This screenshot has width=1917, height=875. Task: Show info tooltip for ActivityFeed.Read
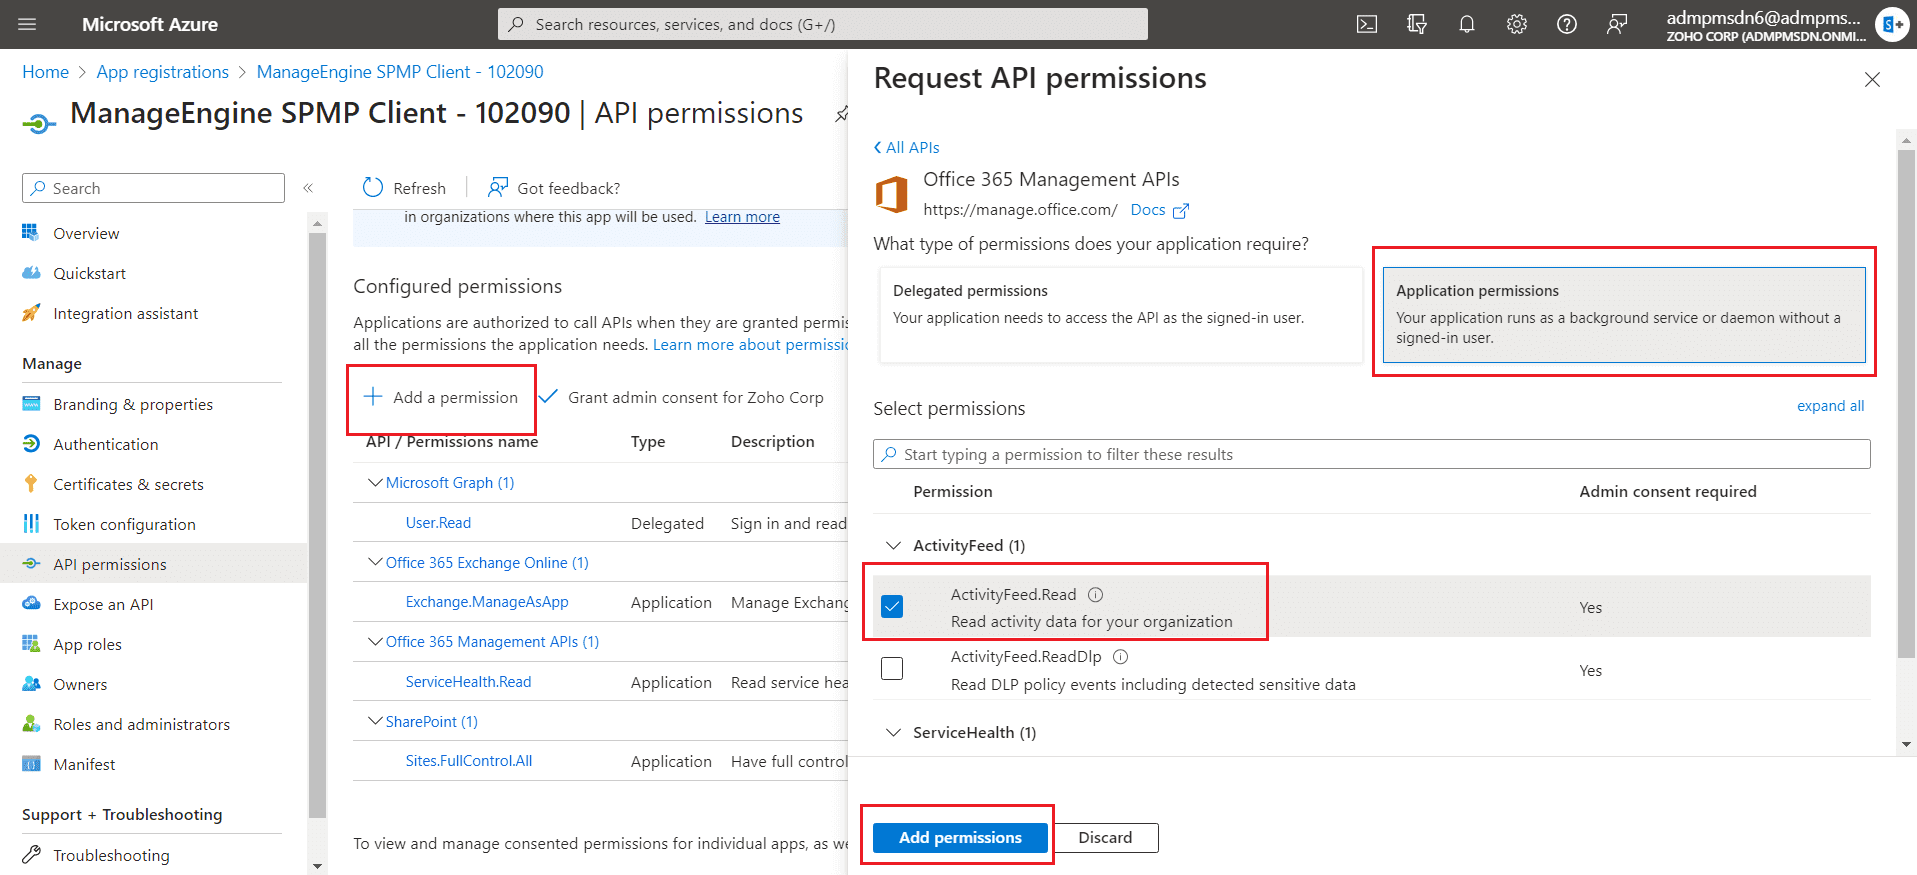[x=1095, y=595]
